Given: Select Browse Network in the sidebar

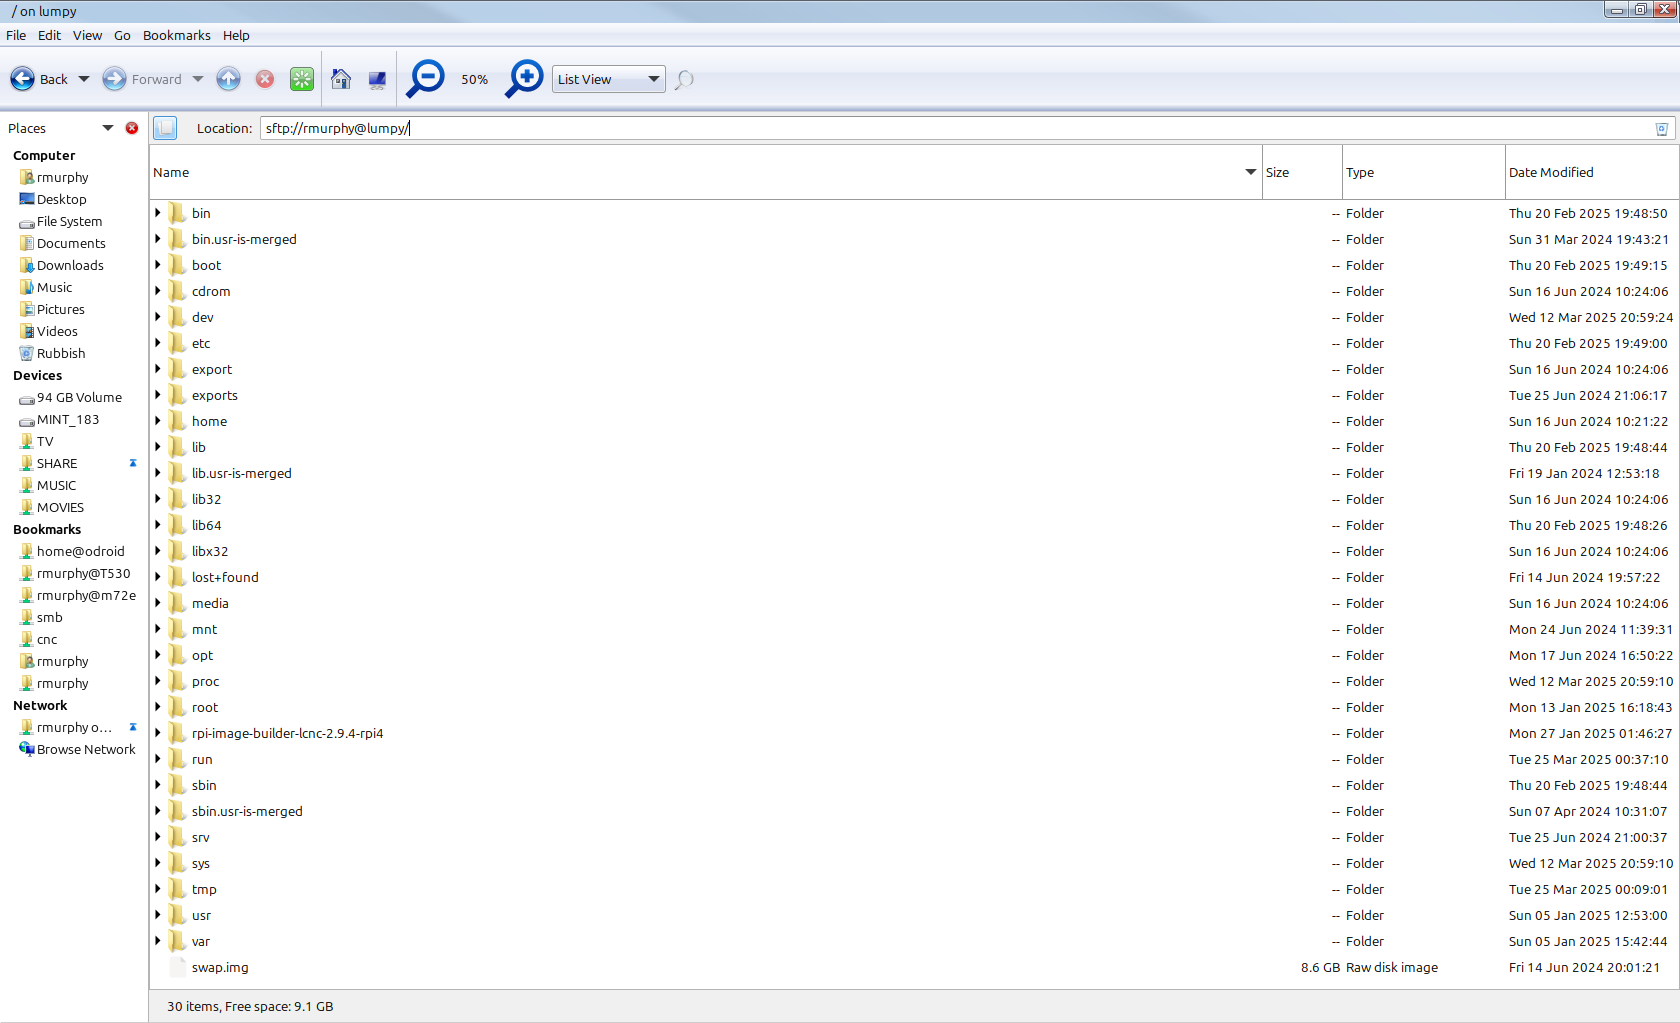Looking at the screenshot, I should [85, 749].
